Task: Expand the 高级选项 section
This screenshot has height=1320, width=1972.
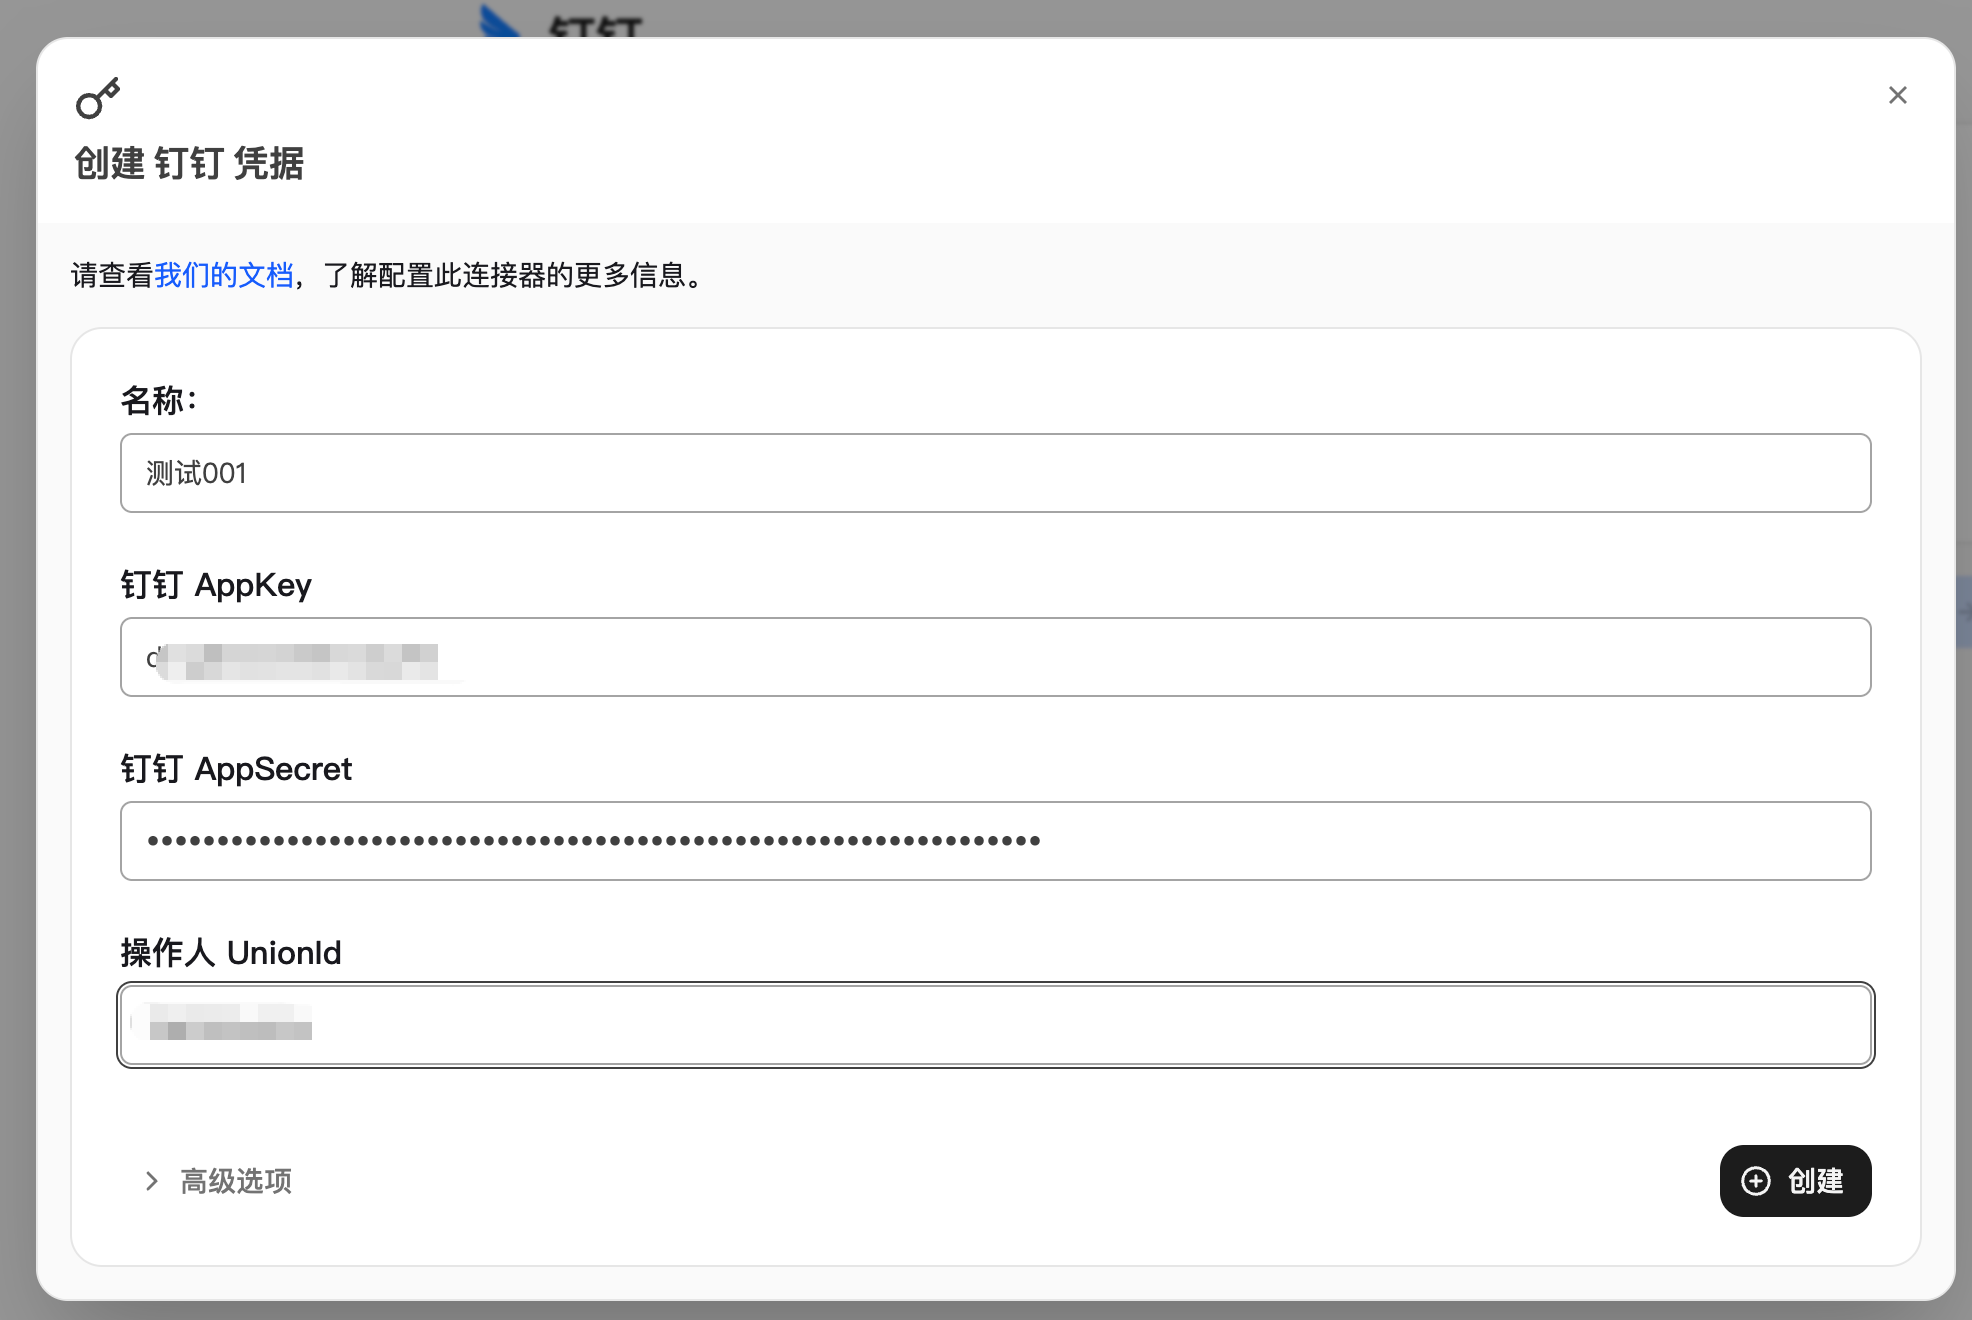Action: (x=219, y=1181)
